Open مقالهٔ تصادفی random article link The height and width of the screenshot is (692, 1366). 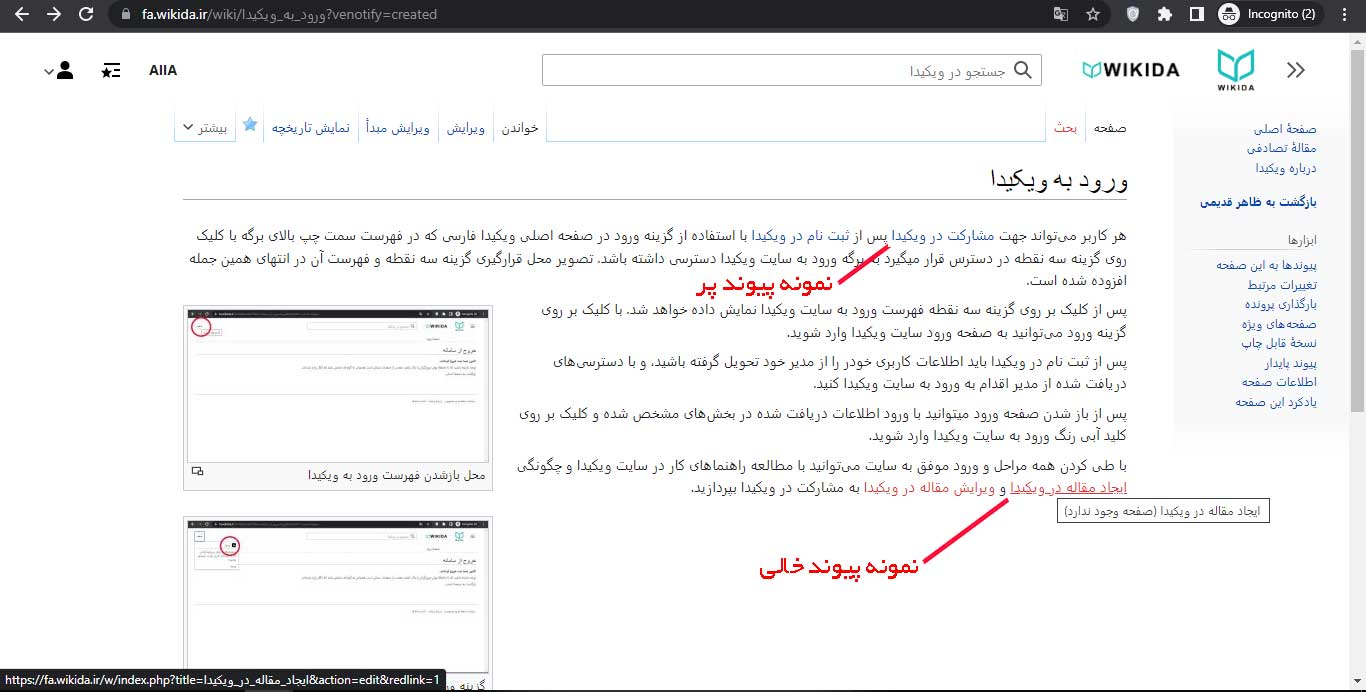[x=1281, y=148]
